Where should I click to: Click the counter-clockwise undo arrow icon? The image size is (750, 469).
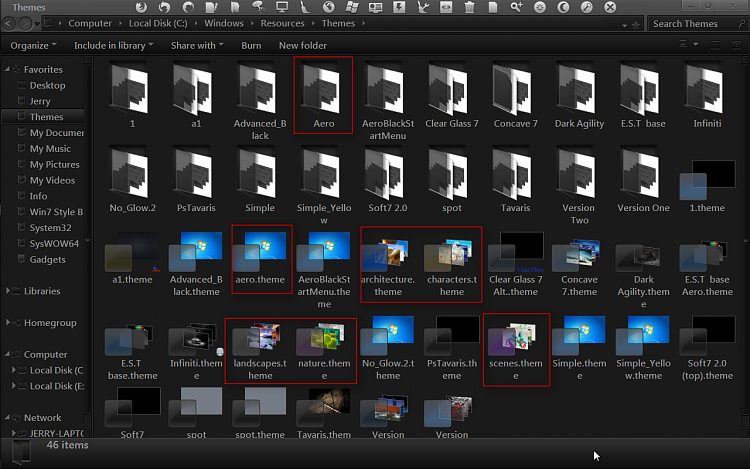(165, 7)
